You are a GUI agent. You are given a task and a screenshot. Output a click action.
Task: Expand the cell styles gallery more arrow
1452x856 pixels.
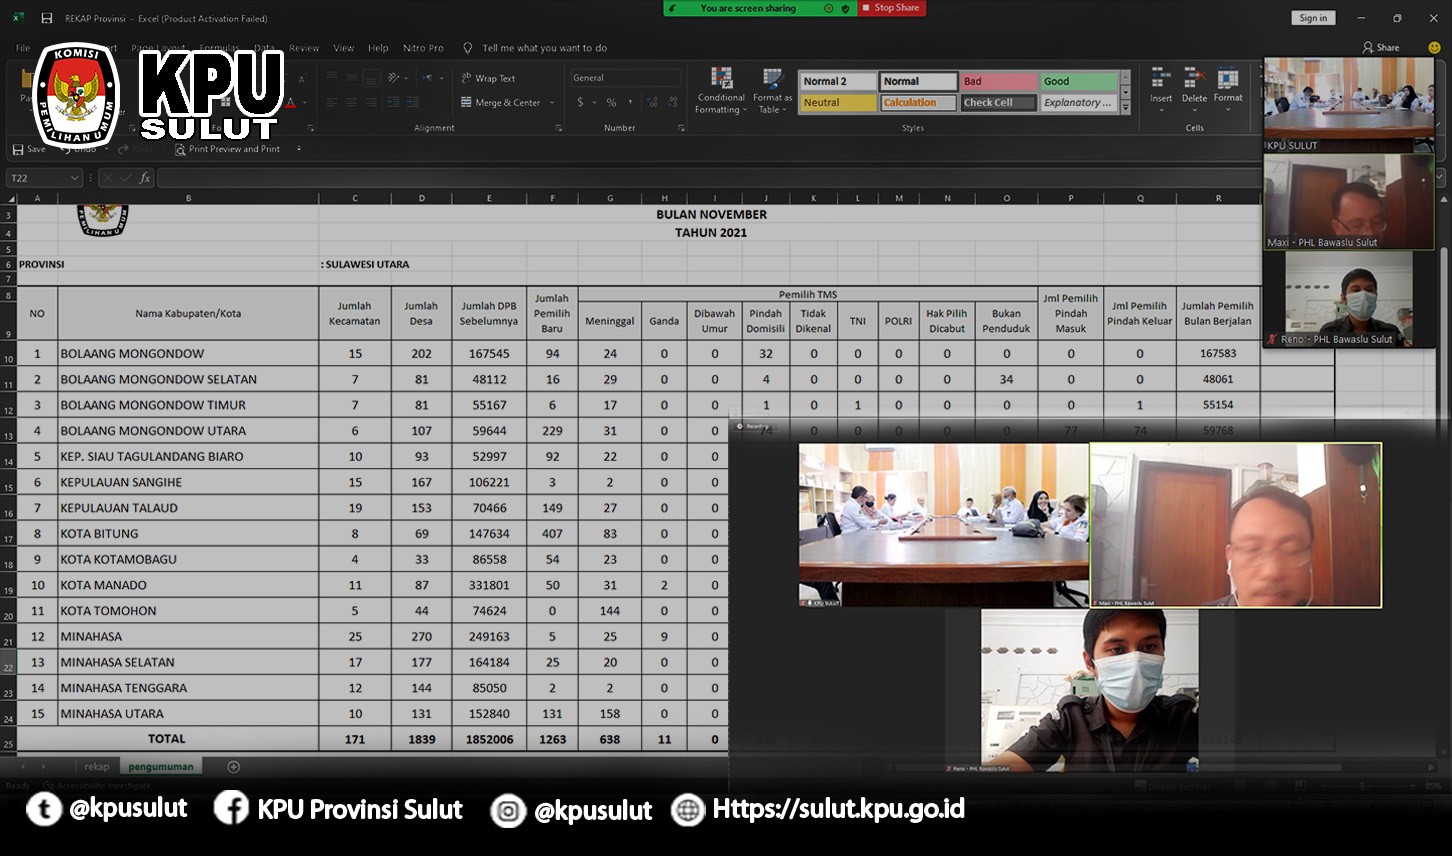1126,107
